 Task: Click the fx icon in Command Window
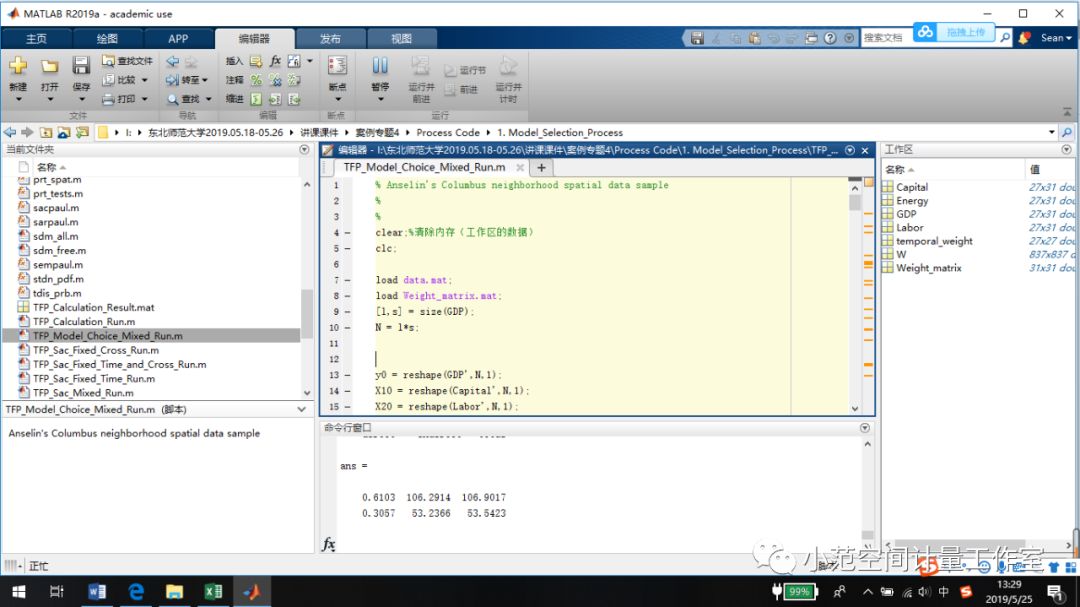[329, 544]
